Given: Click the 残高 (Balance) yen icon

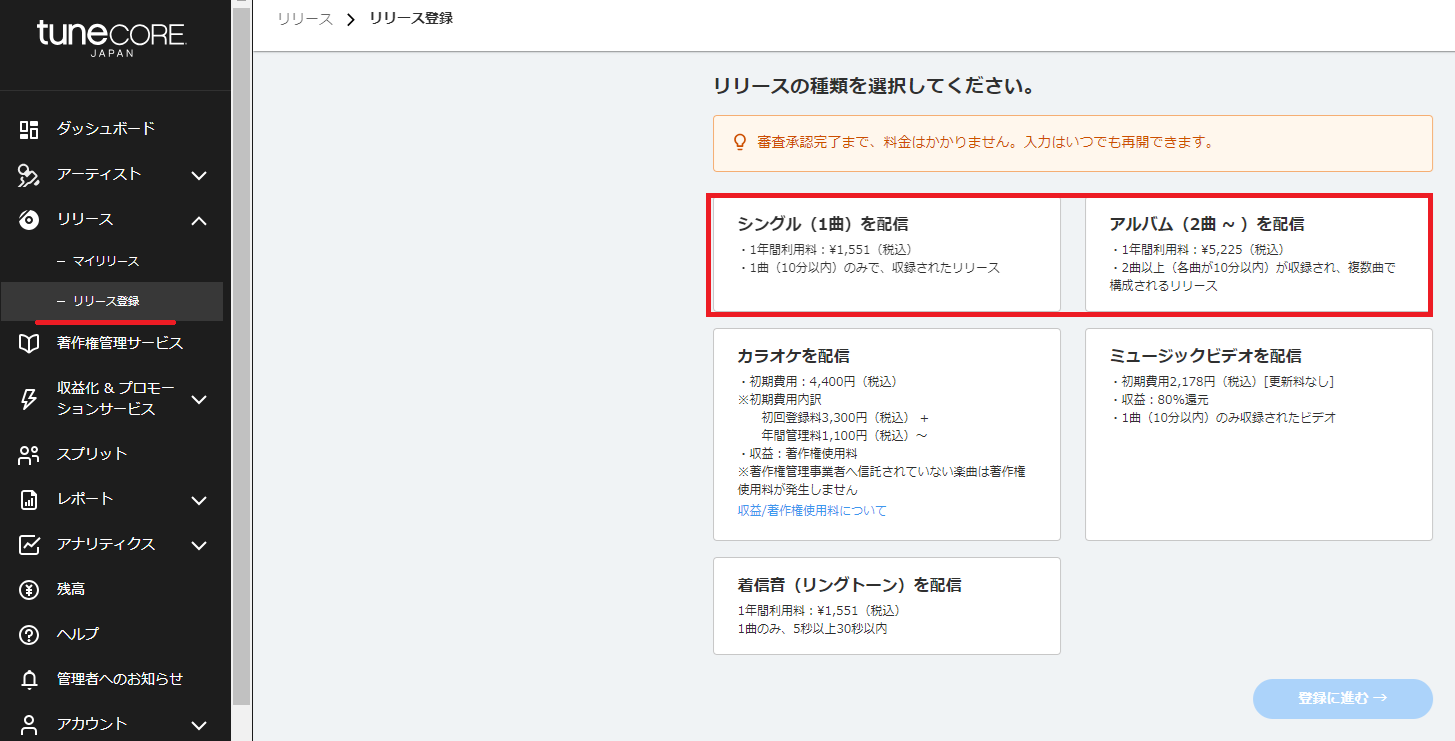Looking at the screenshot, I should click(27, 589).
